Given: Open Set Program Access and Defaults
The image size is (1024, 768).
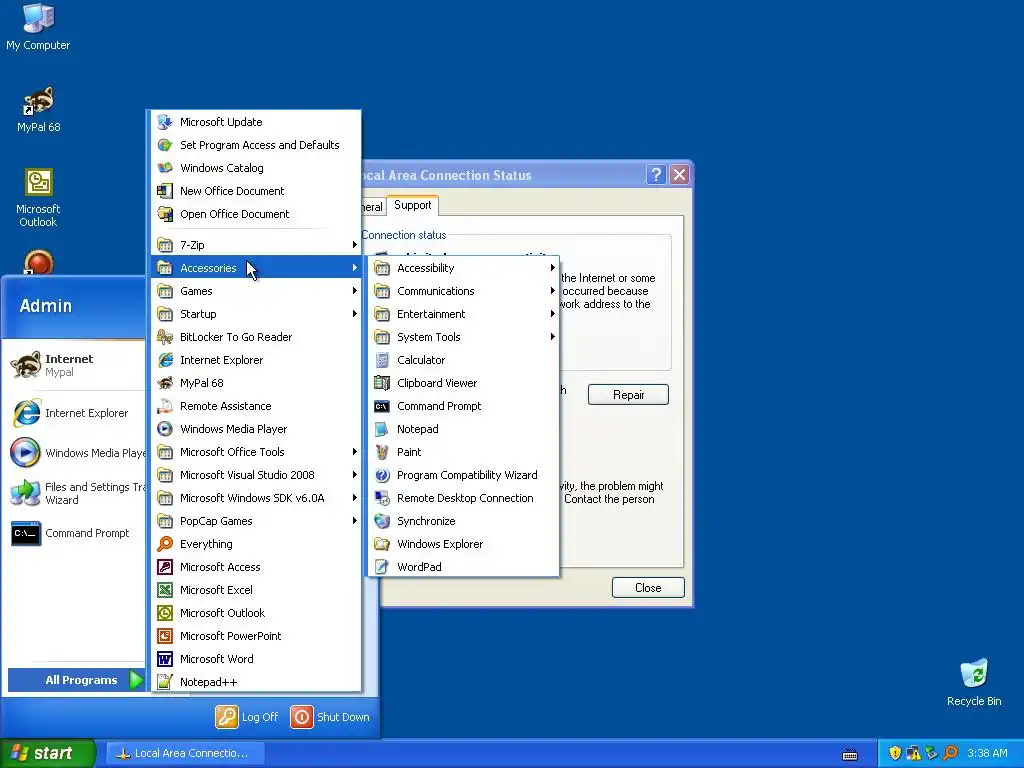Looking at the screenshot, I should coord(256,144).
